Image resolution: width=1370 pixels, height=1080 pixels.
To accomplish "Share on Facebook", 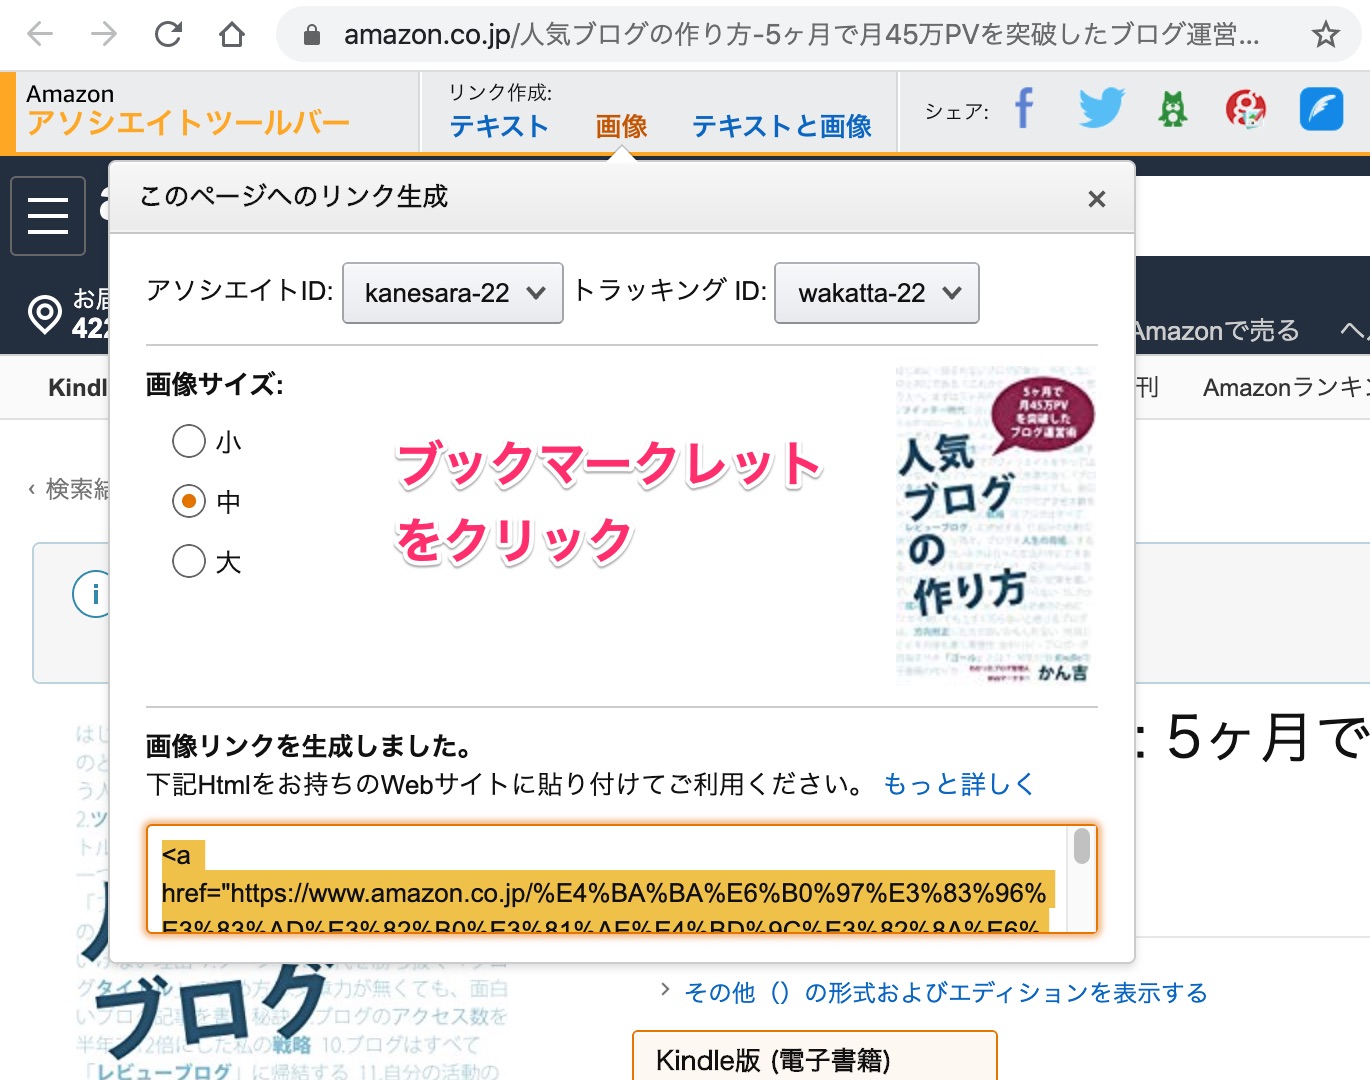I will click(x=1024, y=108).
